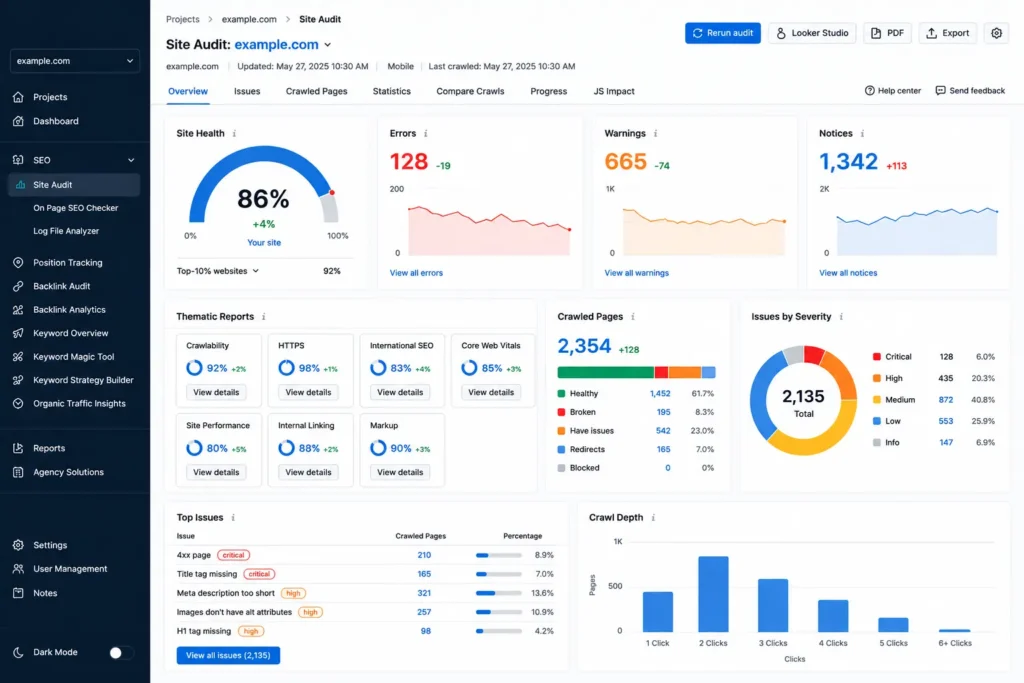Switch to the Crawled Pages tab
Image resolution: width=1024 pixels, height=683 pixels.
pos(316,91)
